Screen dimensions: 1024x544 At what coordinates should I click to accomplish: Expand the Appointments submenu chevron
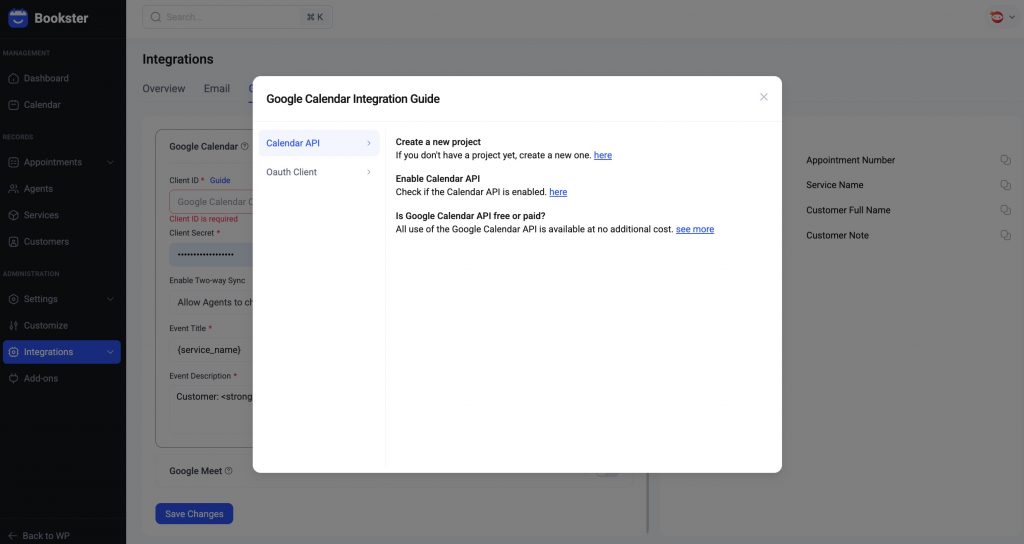(x=110, y=162)
